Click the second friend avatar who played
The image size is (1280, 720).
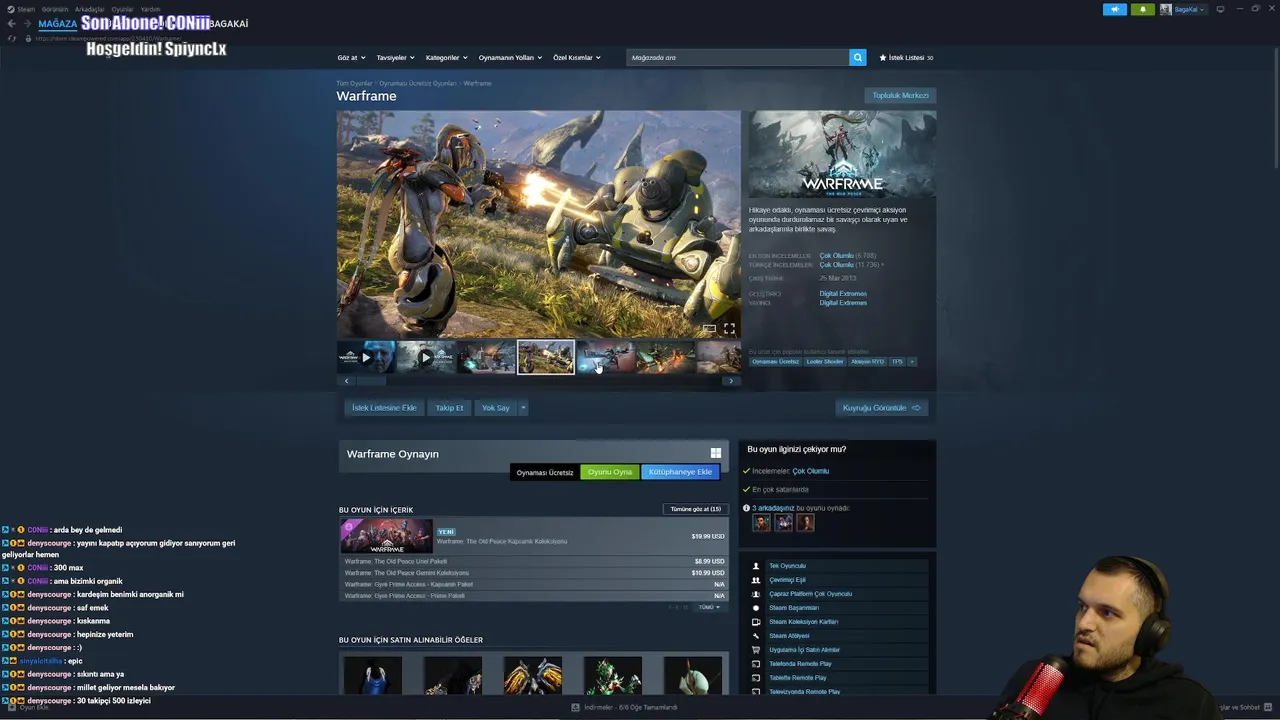coord(784,522)
